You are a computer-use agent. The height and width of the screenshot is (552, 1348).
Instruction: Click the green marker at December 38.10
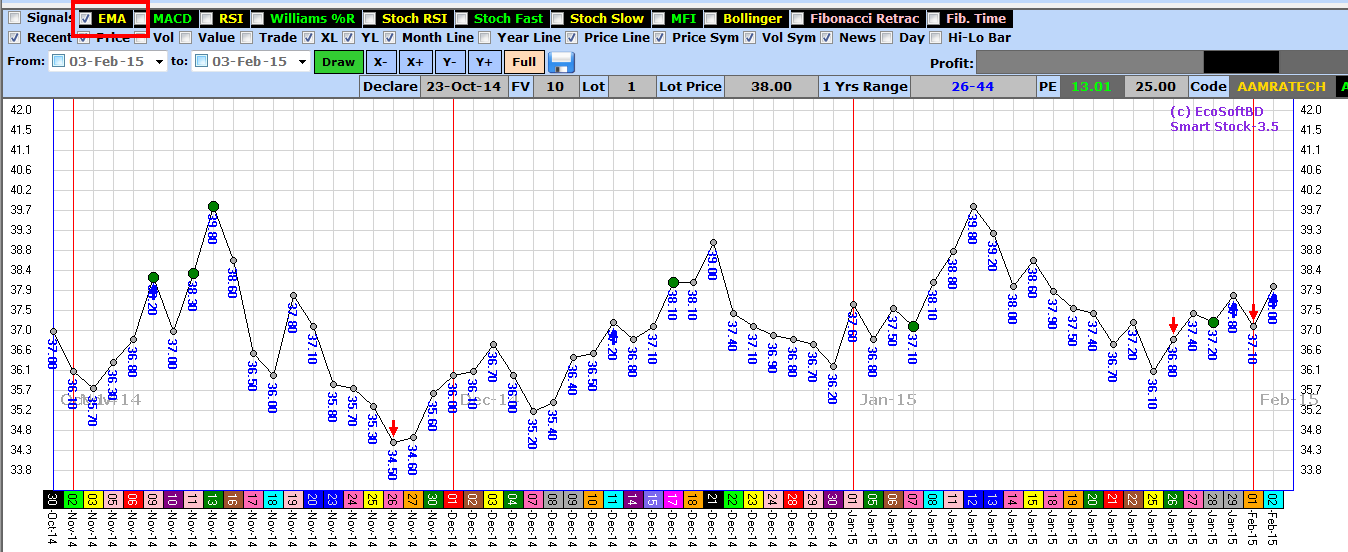(x=673, y=282)
